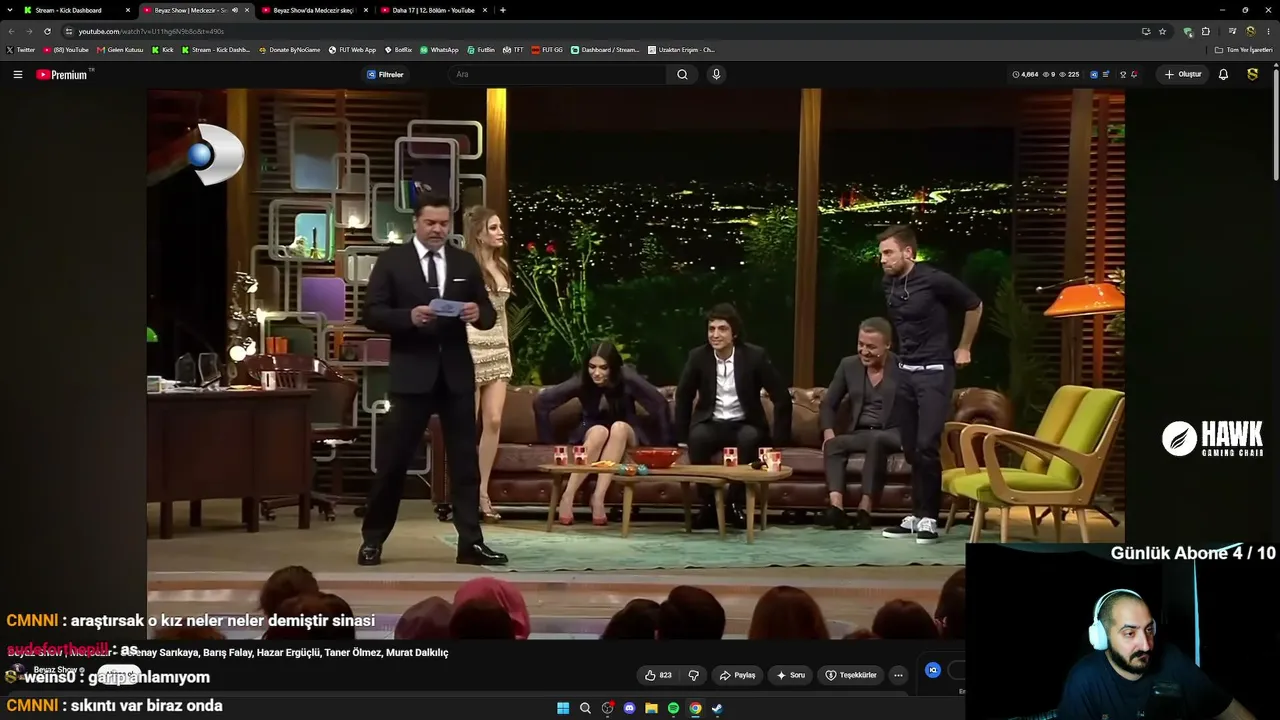The image size is (1280, 720).
Task: Send thanks with Teşekkürler button
Action: tap(850, 675)
